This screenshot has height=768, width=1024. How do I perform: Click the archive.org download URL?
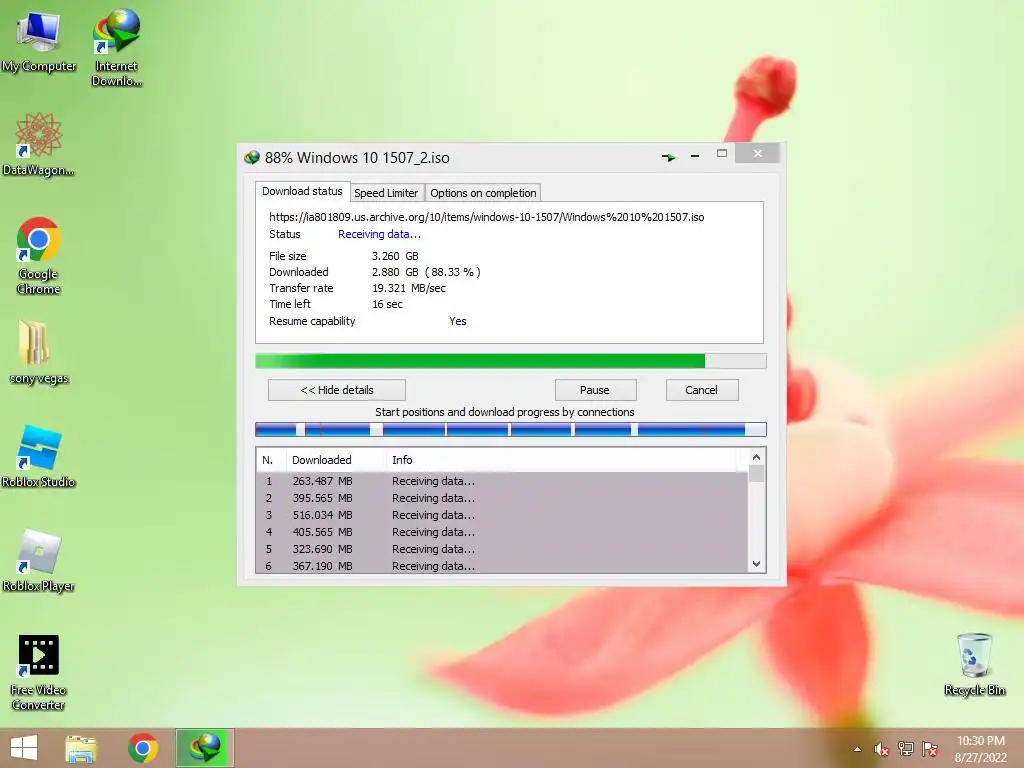tap(487, 217)
